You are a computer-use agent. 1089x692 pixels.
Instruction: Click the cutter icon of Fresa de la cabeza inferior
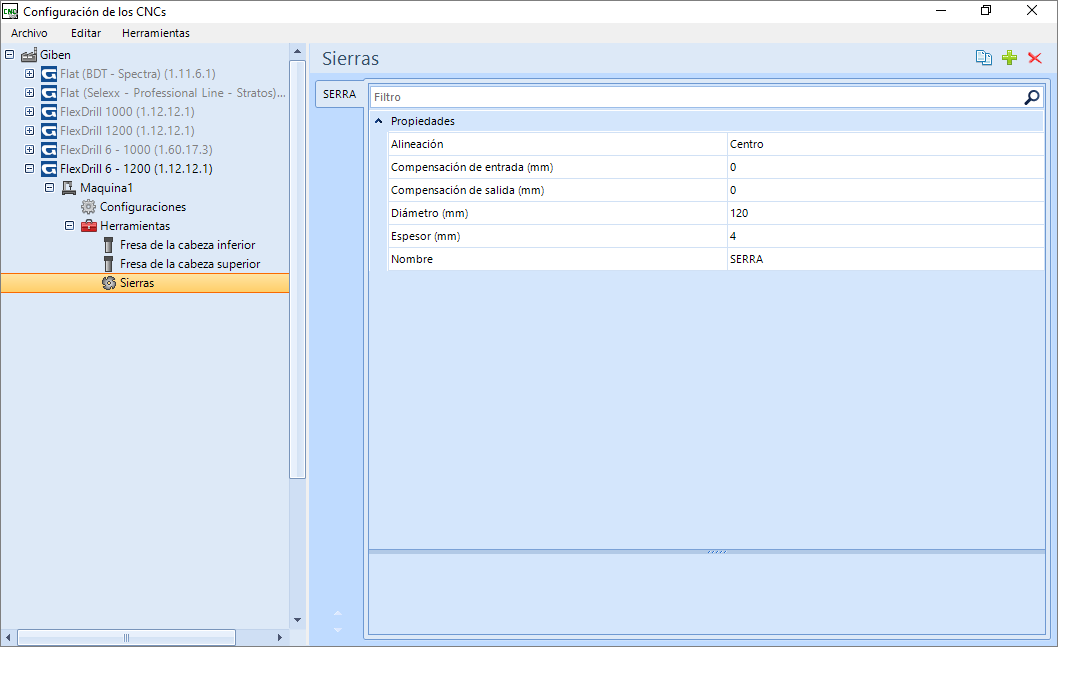[108, 245]
